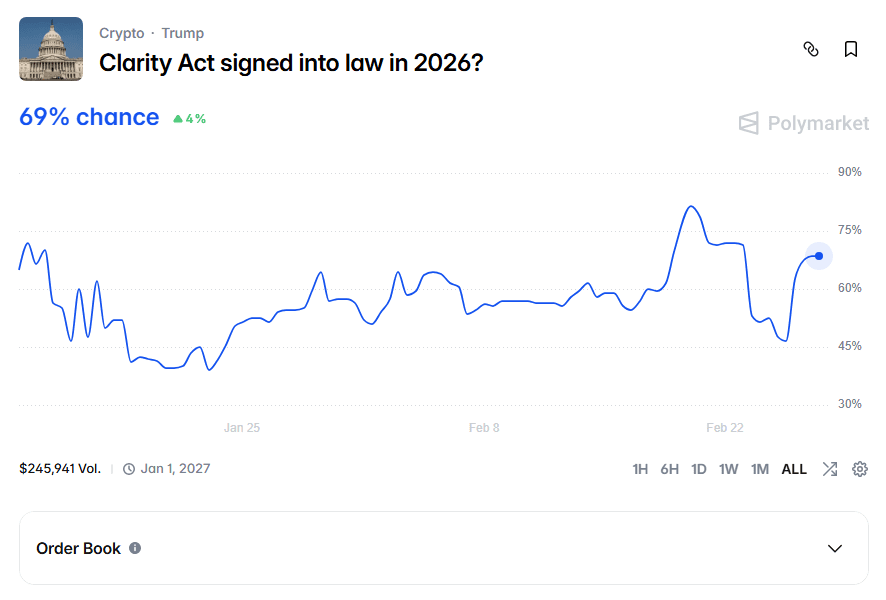The height and width of the screenshot is (600, 886).
Task: Select the 1D time range
Action: tap(699, 469)
